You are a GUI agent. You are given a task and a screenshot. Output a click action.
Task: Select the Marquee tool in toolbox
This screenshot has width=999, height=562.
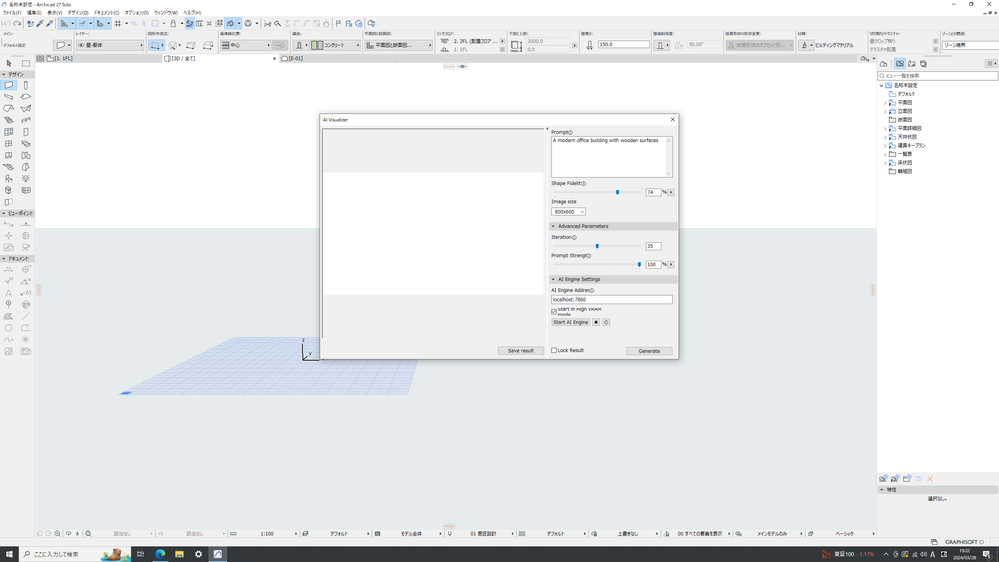(25, 64)
